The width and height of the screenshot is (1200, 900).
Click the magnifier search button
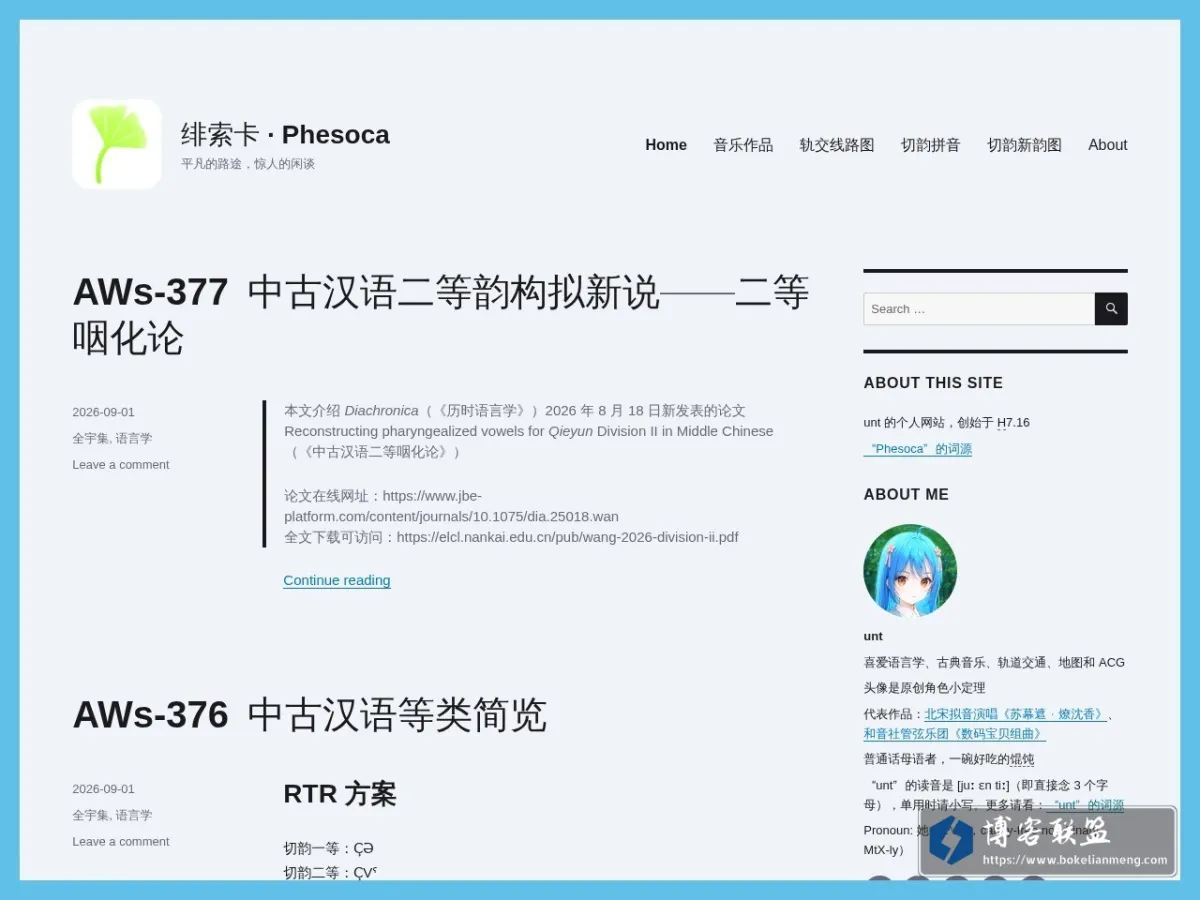click(x=1111, y=309)
